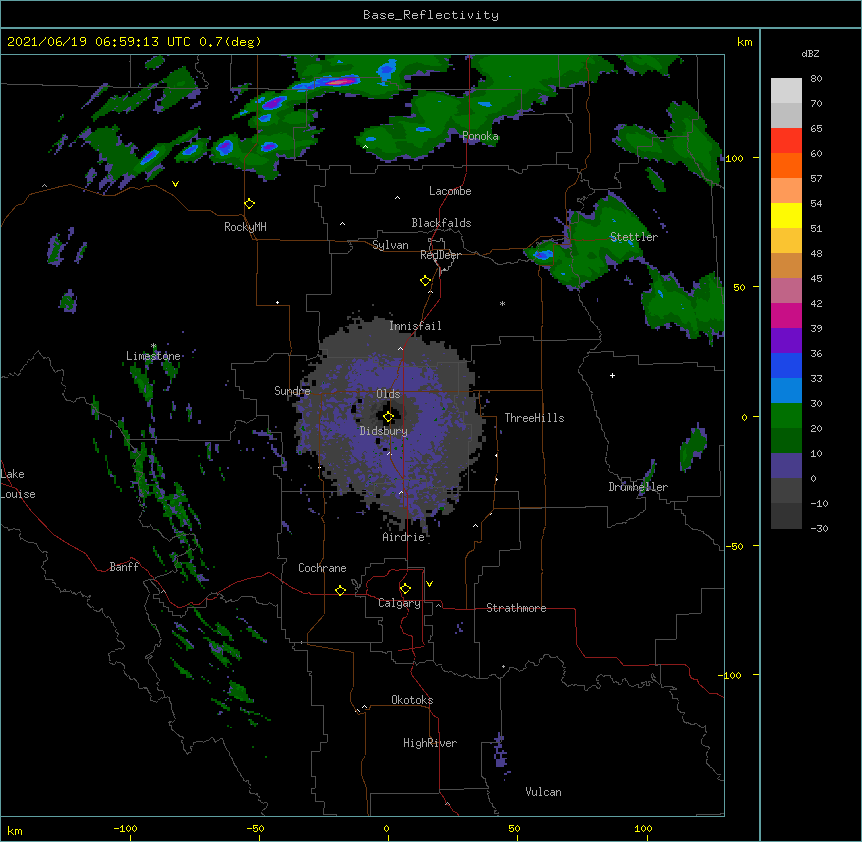Click the Base_Reflectivity title

431,15
